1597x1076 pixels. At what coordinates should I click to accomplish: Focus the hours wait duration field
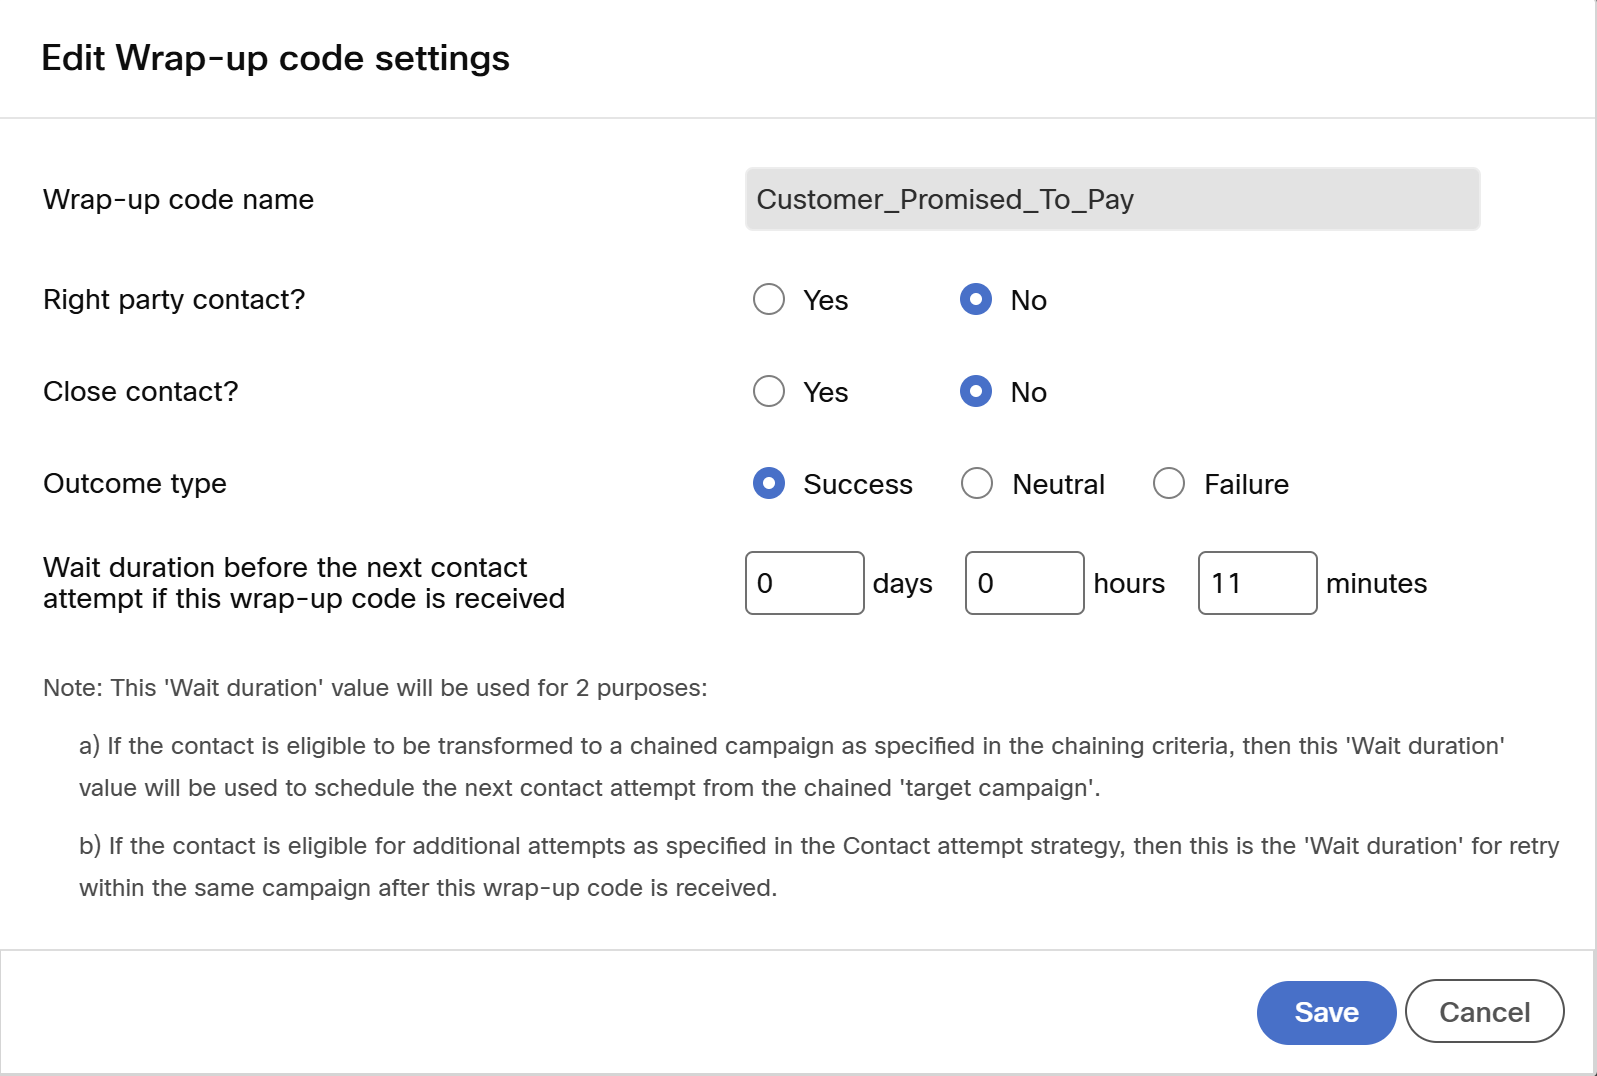pyautogui.click(x=1025, y=583)
